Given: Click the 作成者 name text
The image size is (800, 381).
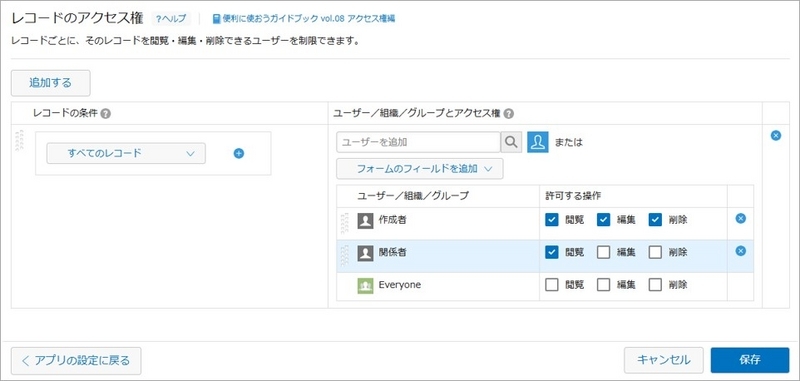Looking at the screenshot, I should (x=393, y=220).
